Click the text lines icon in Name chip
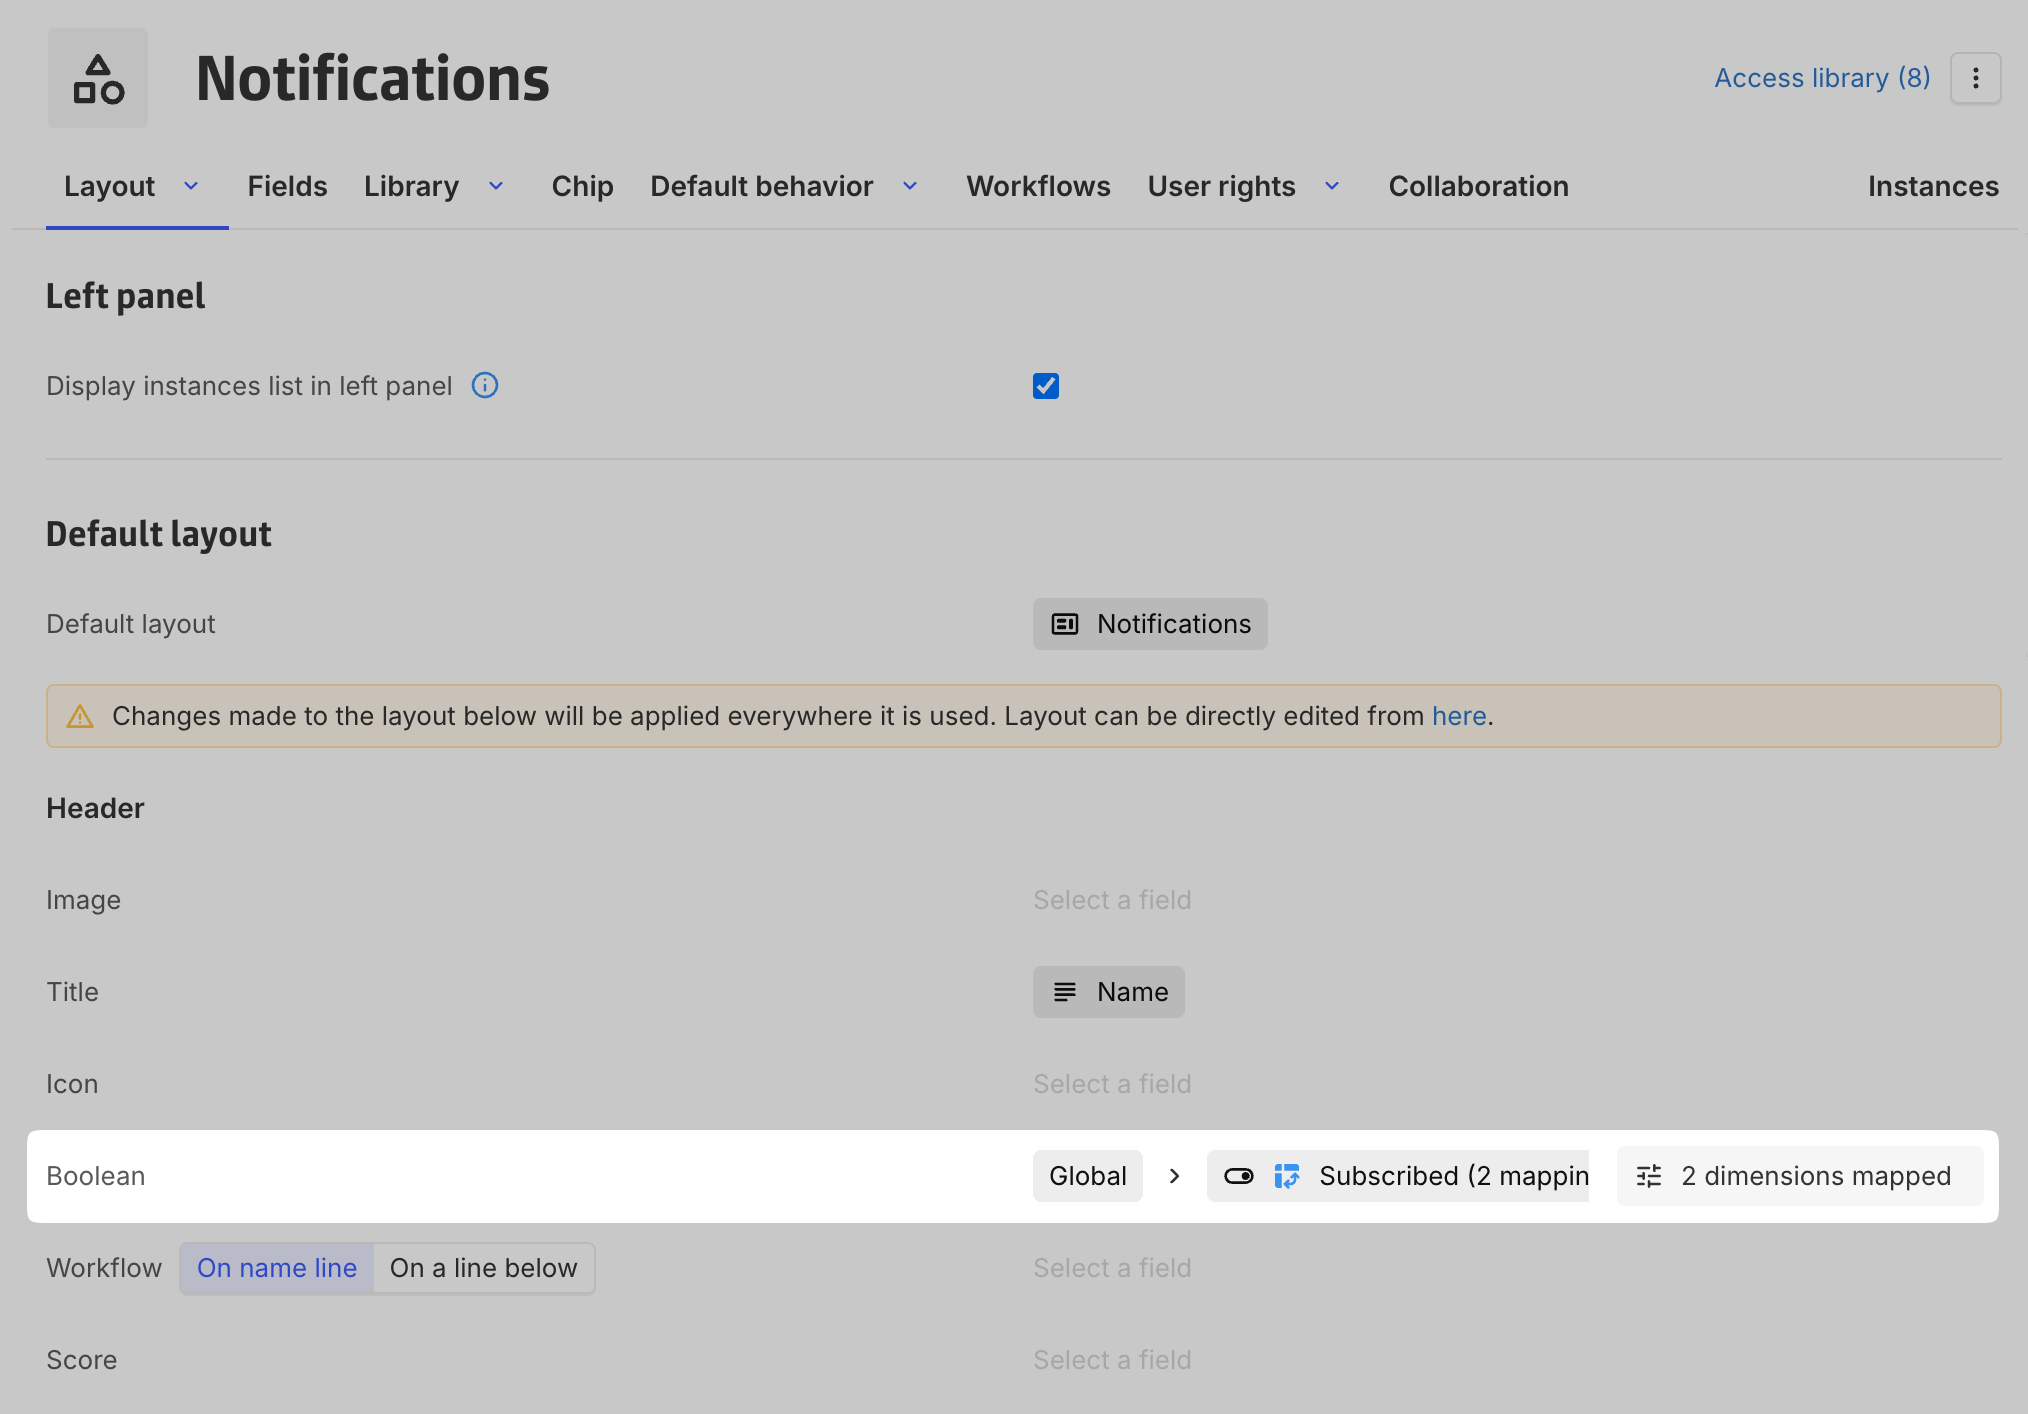This screenshot has width=2028, height=1414. pos(1065,992)
